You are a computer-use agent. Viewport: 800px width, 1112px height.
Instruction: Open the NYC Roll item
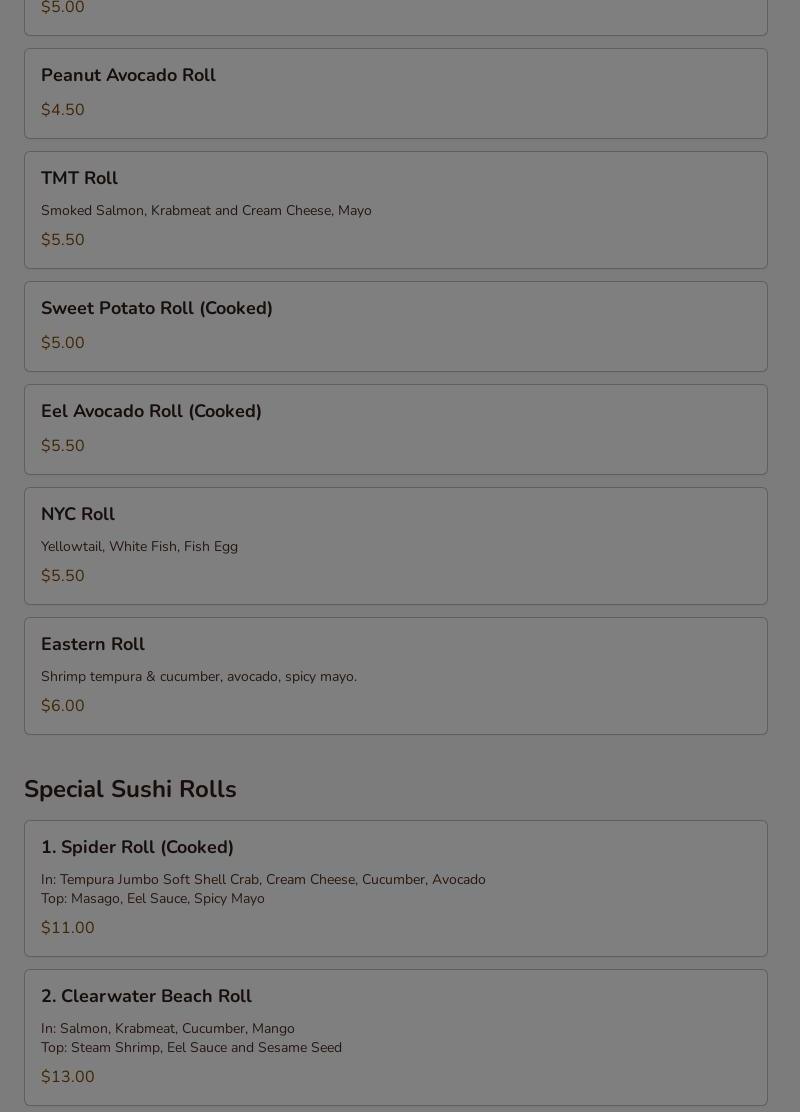[x=396, y=546]
